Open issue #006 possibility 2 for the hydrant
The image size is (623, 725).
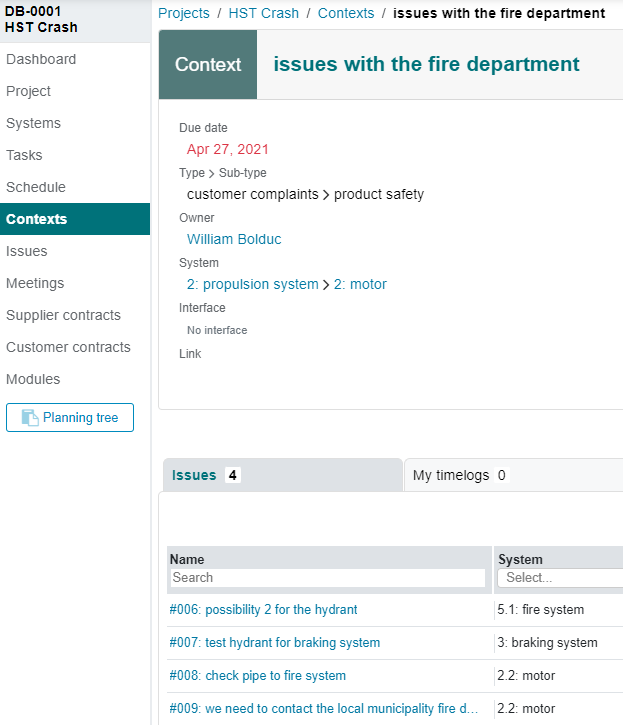click(263, 609)
